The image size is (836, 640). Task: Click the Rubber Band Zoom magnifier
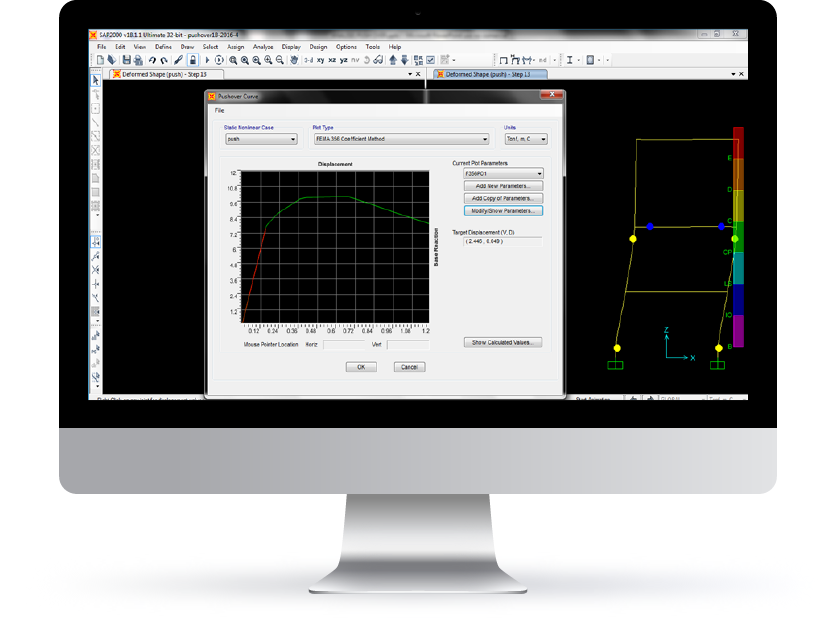point(233,60)
